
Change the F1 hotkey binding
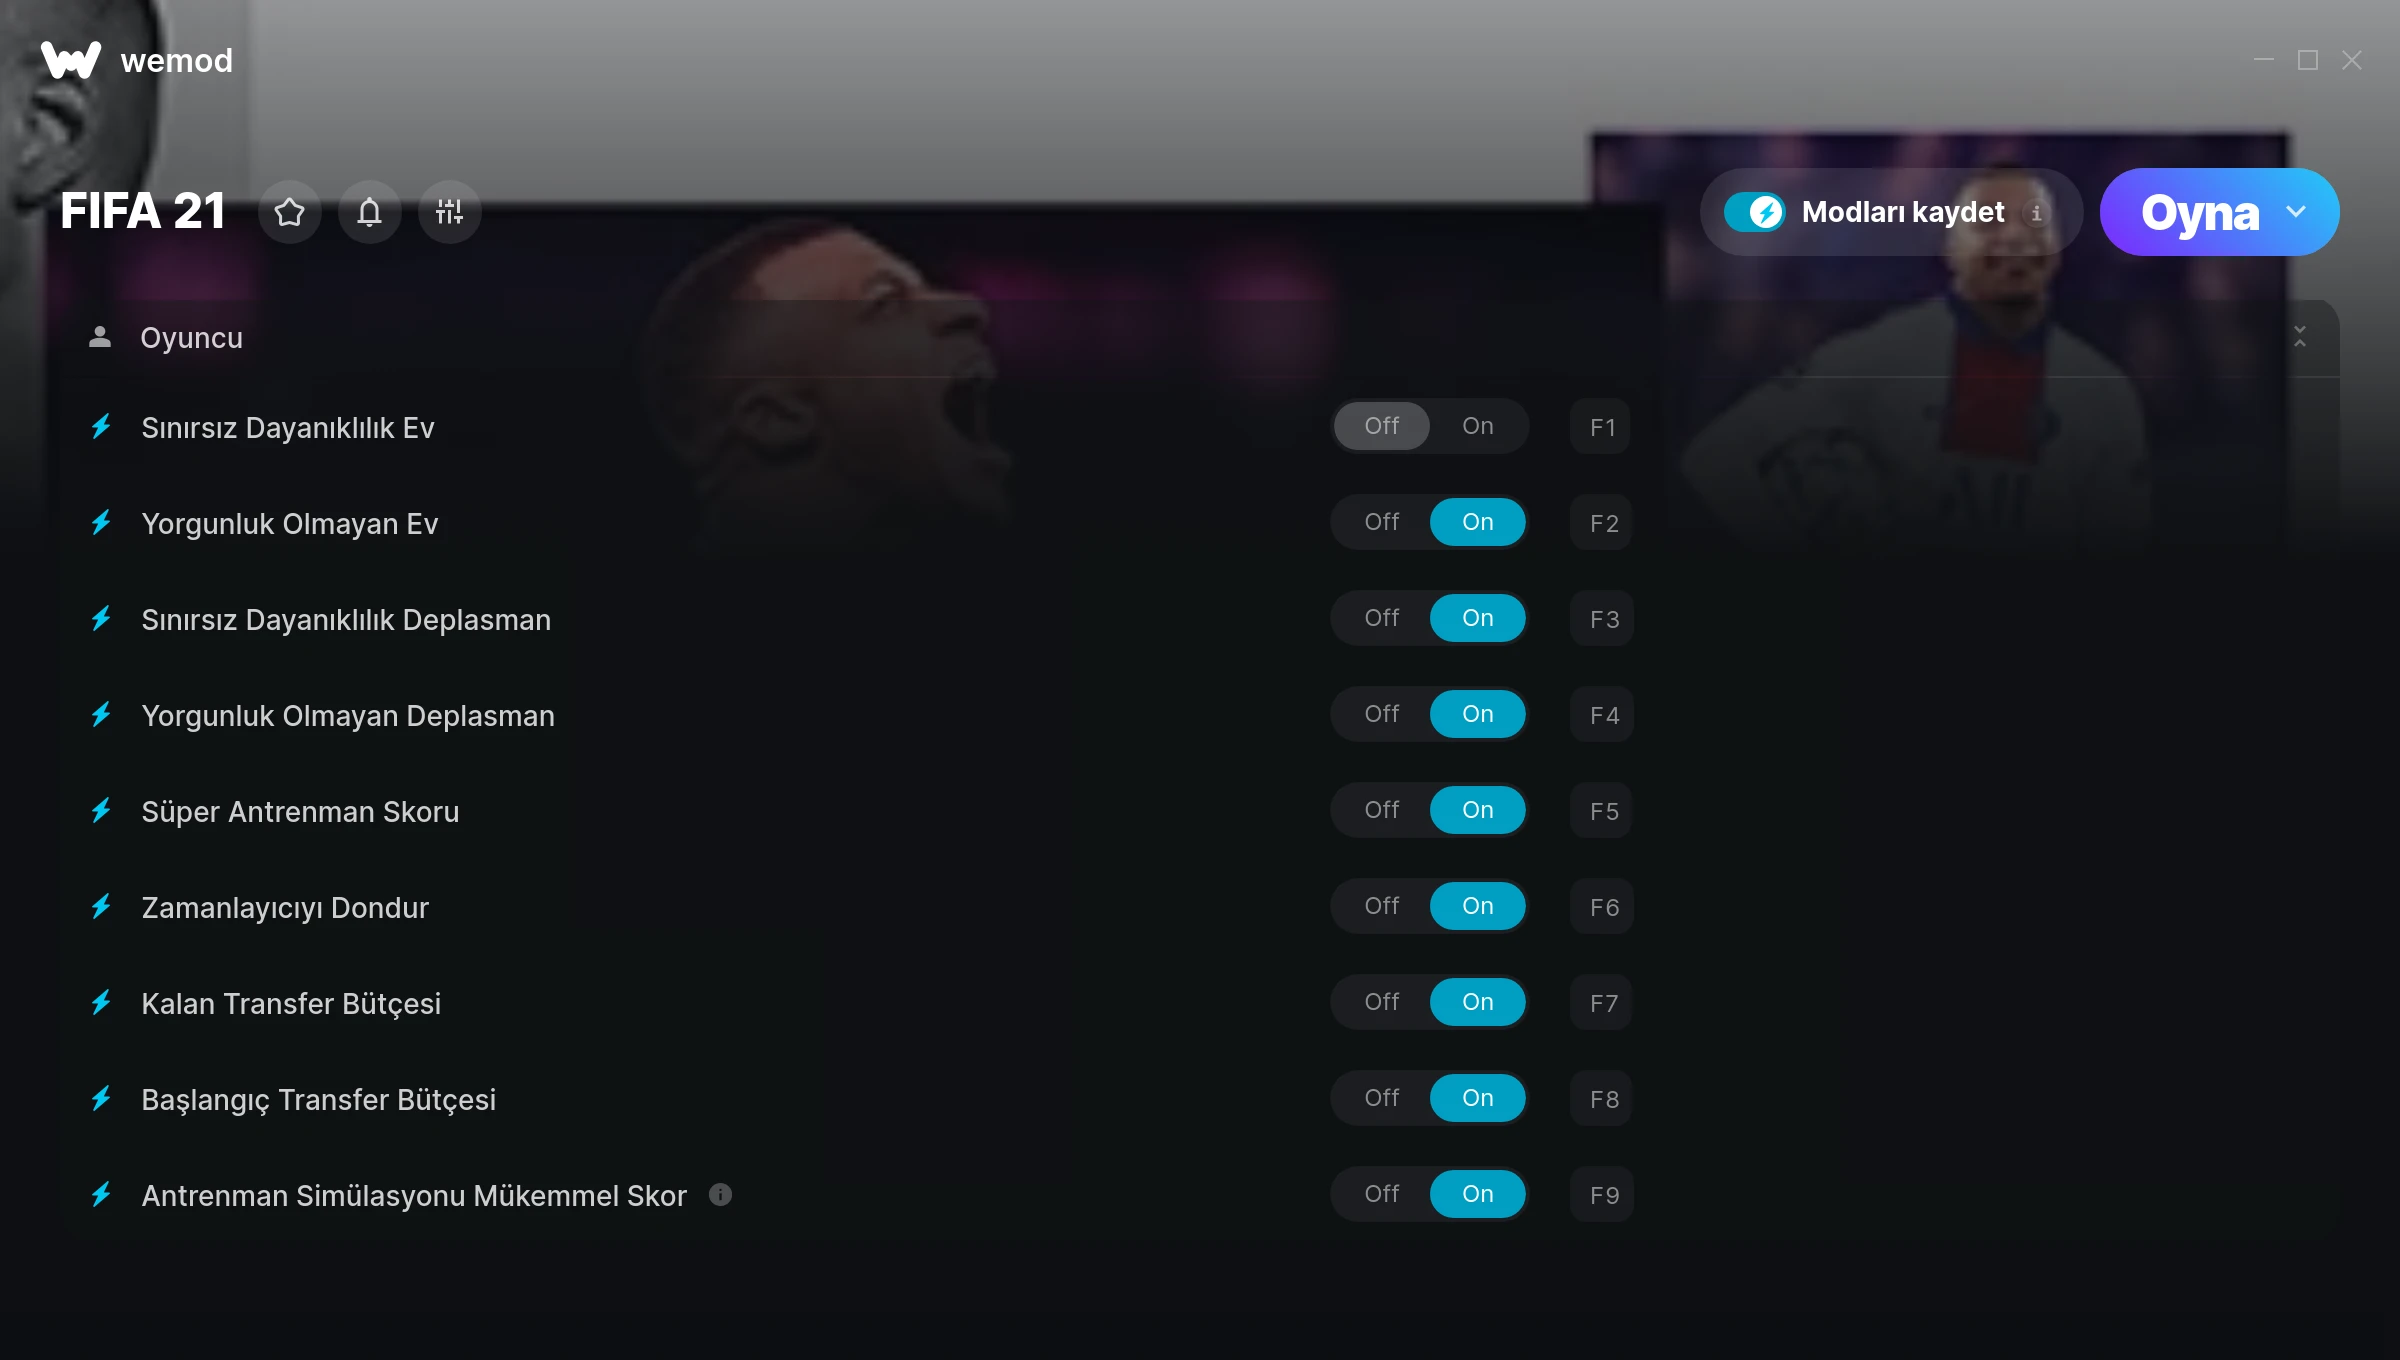click(1601, 427)
